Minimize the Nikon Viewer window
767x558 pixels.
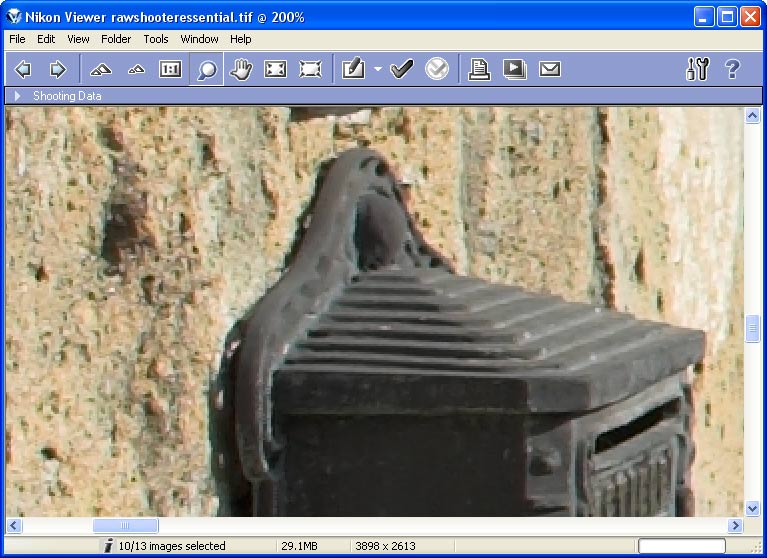703,17
